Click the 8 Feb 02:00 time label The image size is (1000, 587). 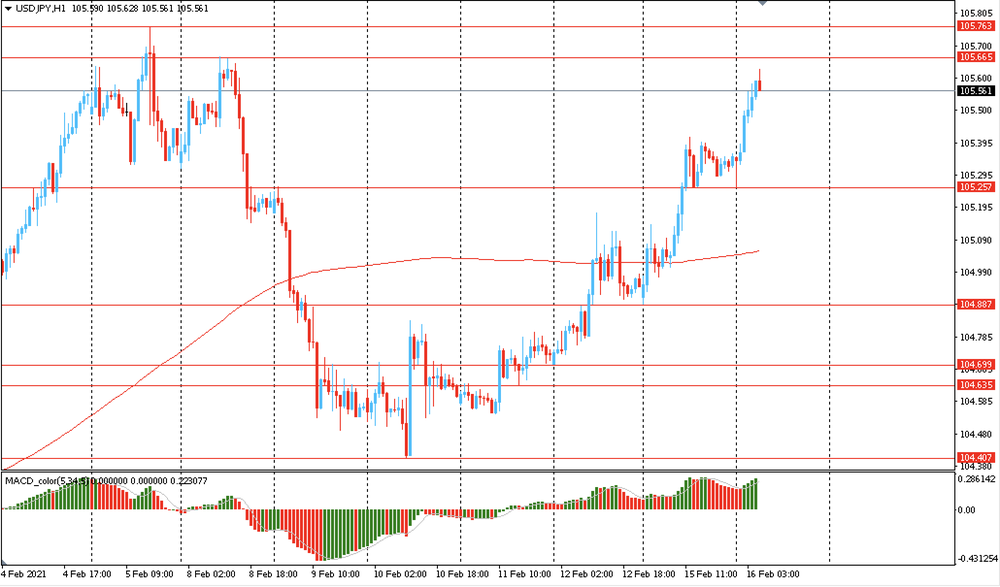click(212, 574)
